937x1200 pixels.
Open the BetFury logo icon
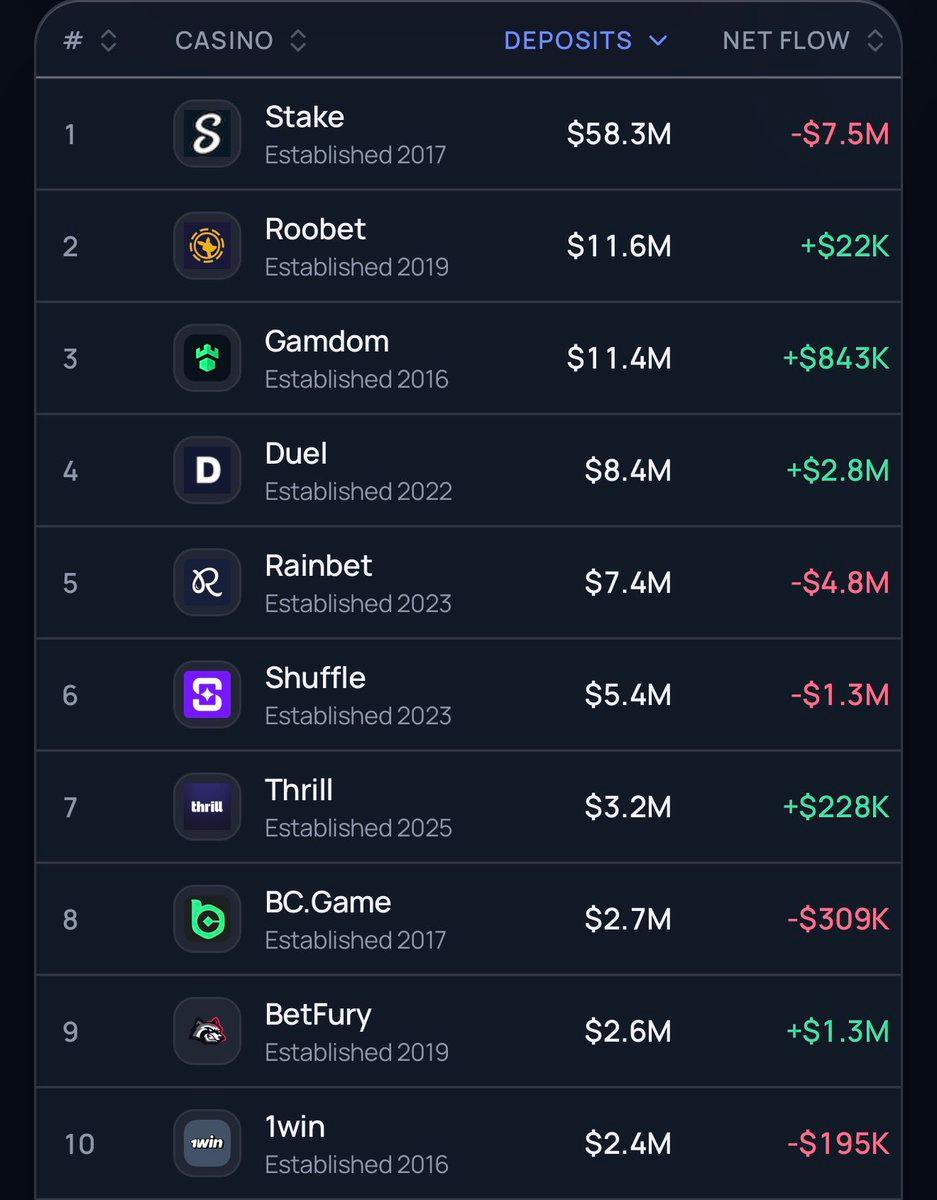[x=207, y=1030]
